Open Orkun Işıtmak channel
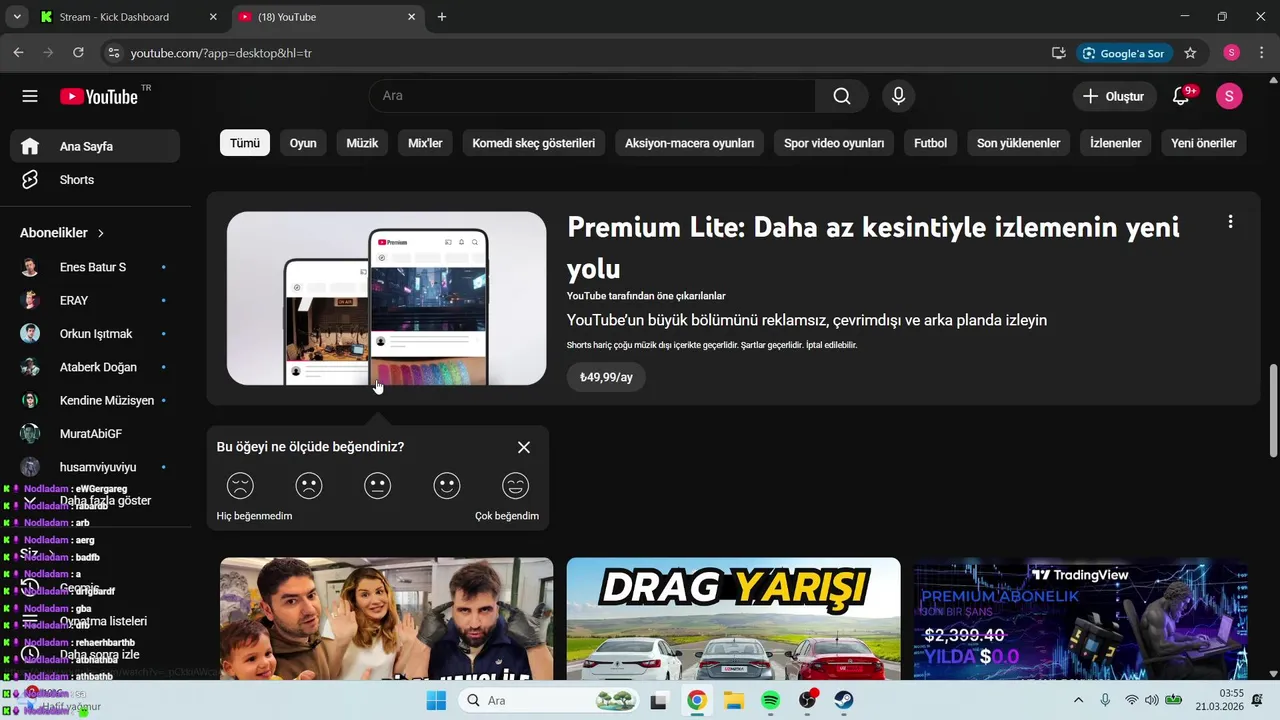The width and height of the screenshot is (1280, 720). click(95, 334)
